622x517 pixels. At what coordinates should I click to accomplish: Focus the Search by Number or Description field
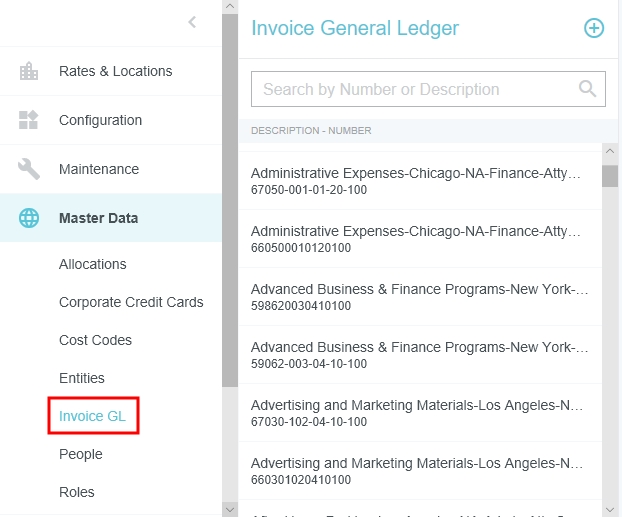pos(415,89)
